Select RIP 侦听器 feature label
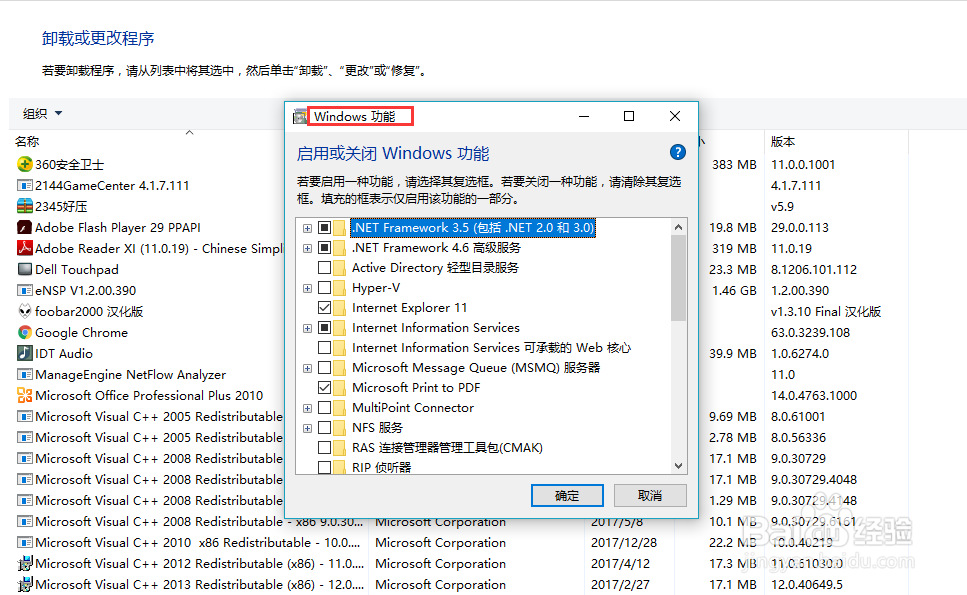967x595 pixels. coord(381,467)
